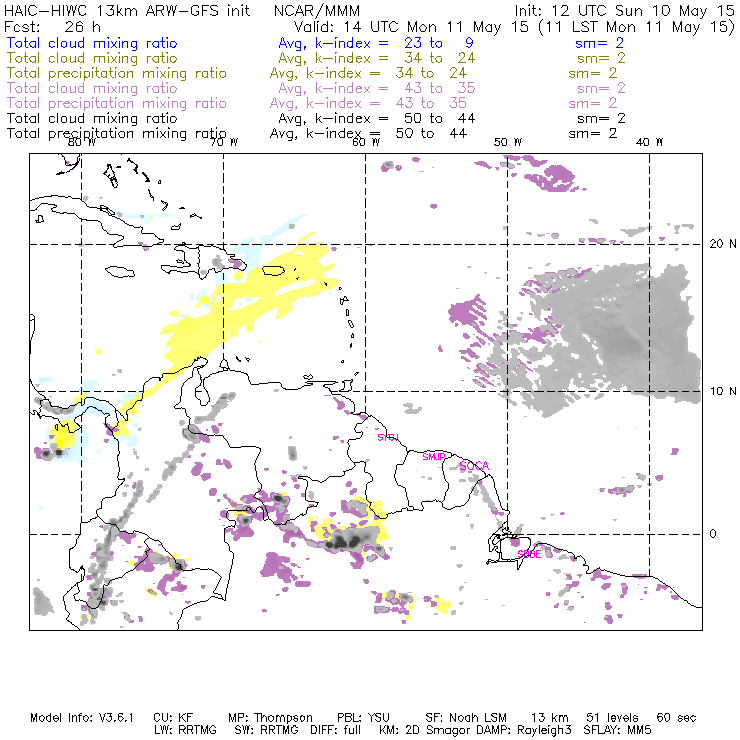
Task: Click the black "Total cloud mixing ratio" legend line
Action: (92, 118)
